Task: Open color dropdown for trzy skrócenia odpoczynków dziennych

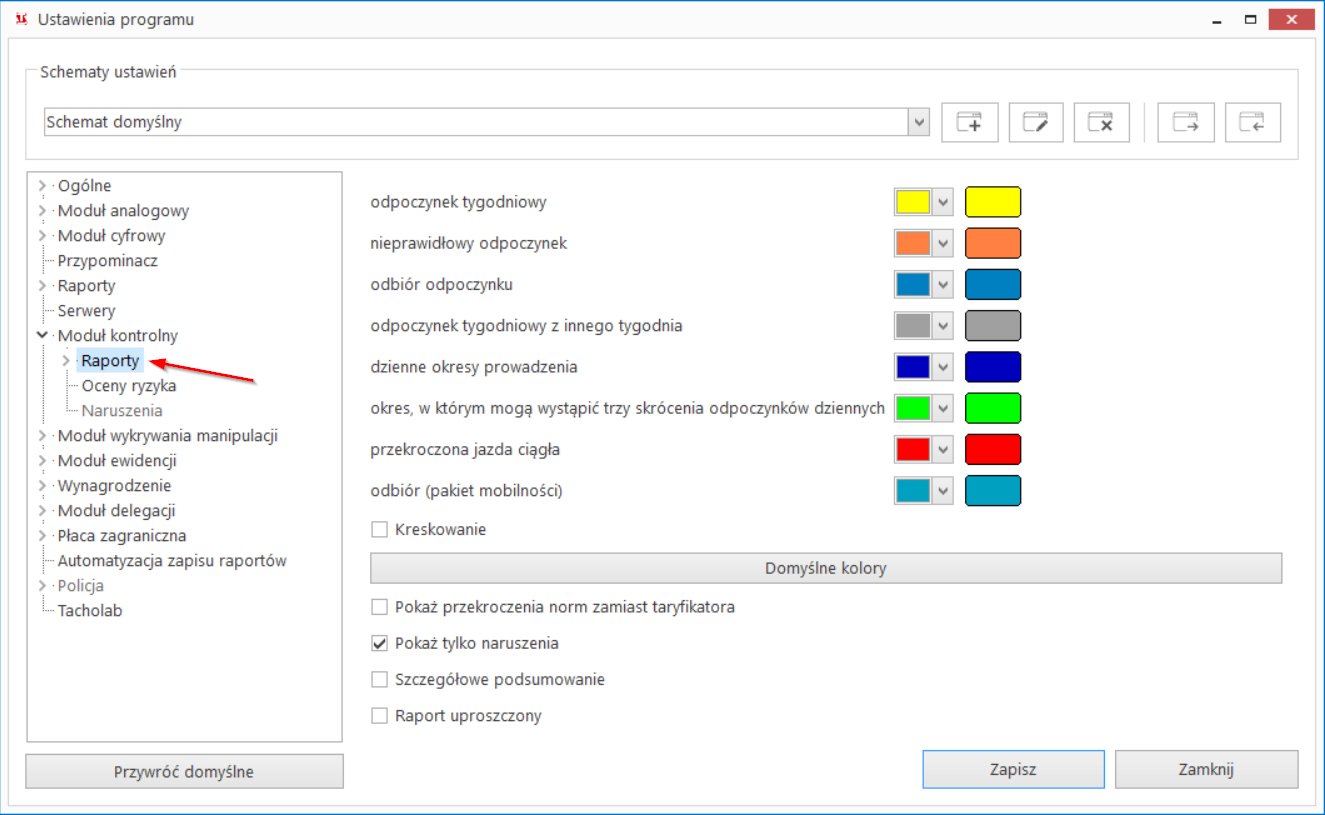Action: [x=942, y=408]
